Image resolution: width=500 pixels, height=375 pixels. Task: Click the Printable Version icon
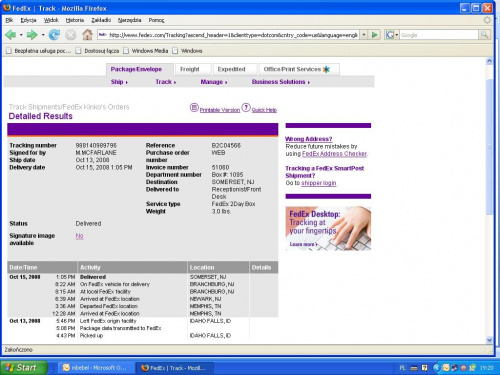pyautogui.click(x=194, y=108)
